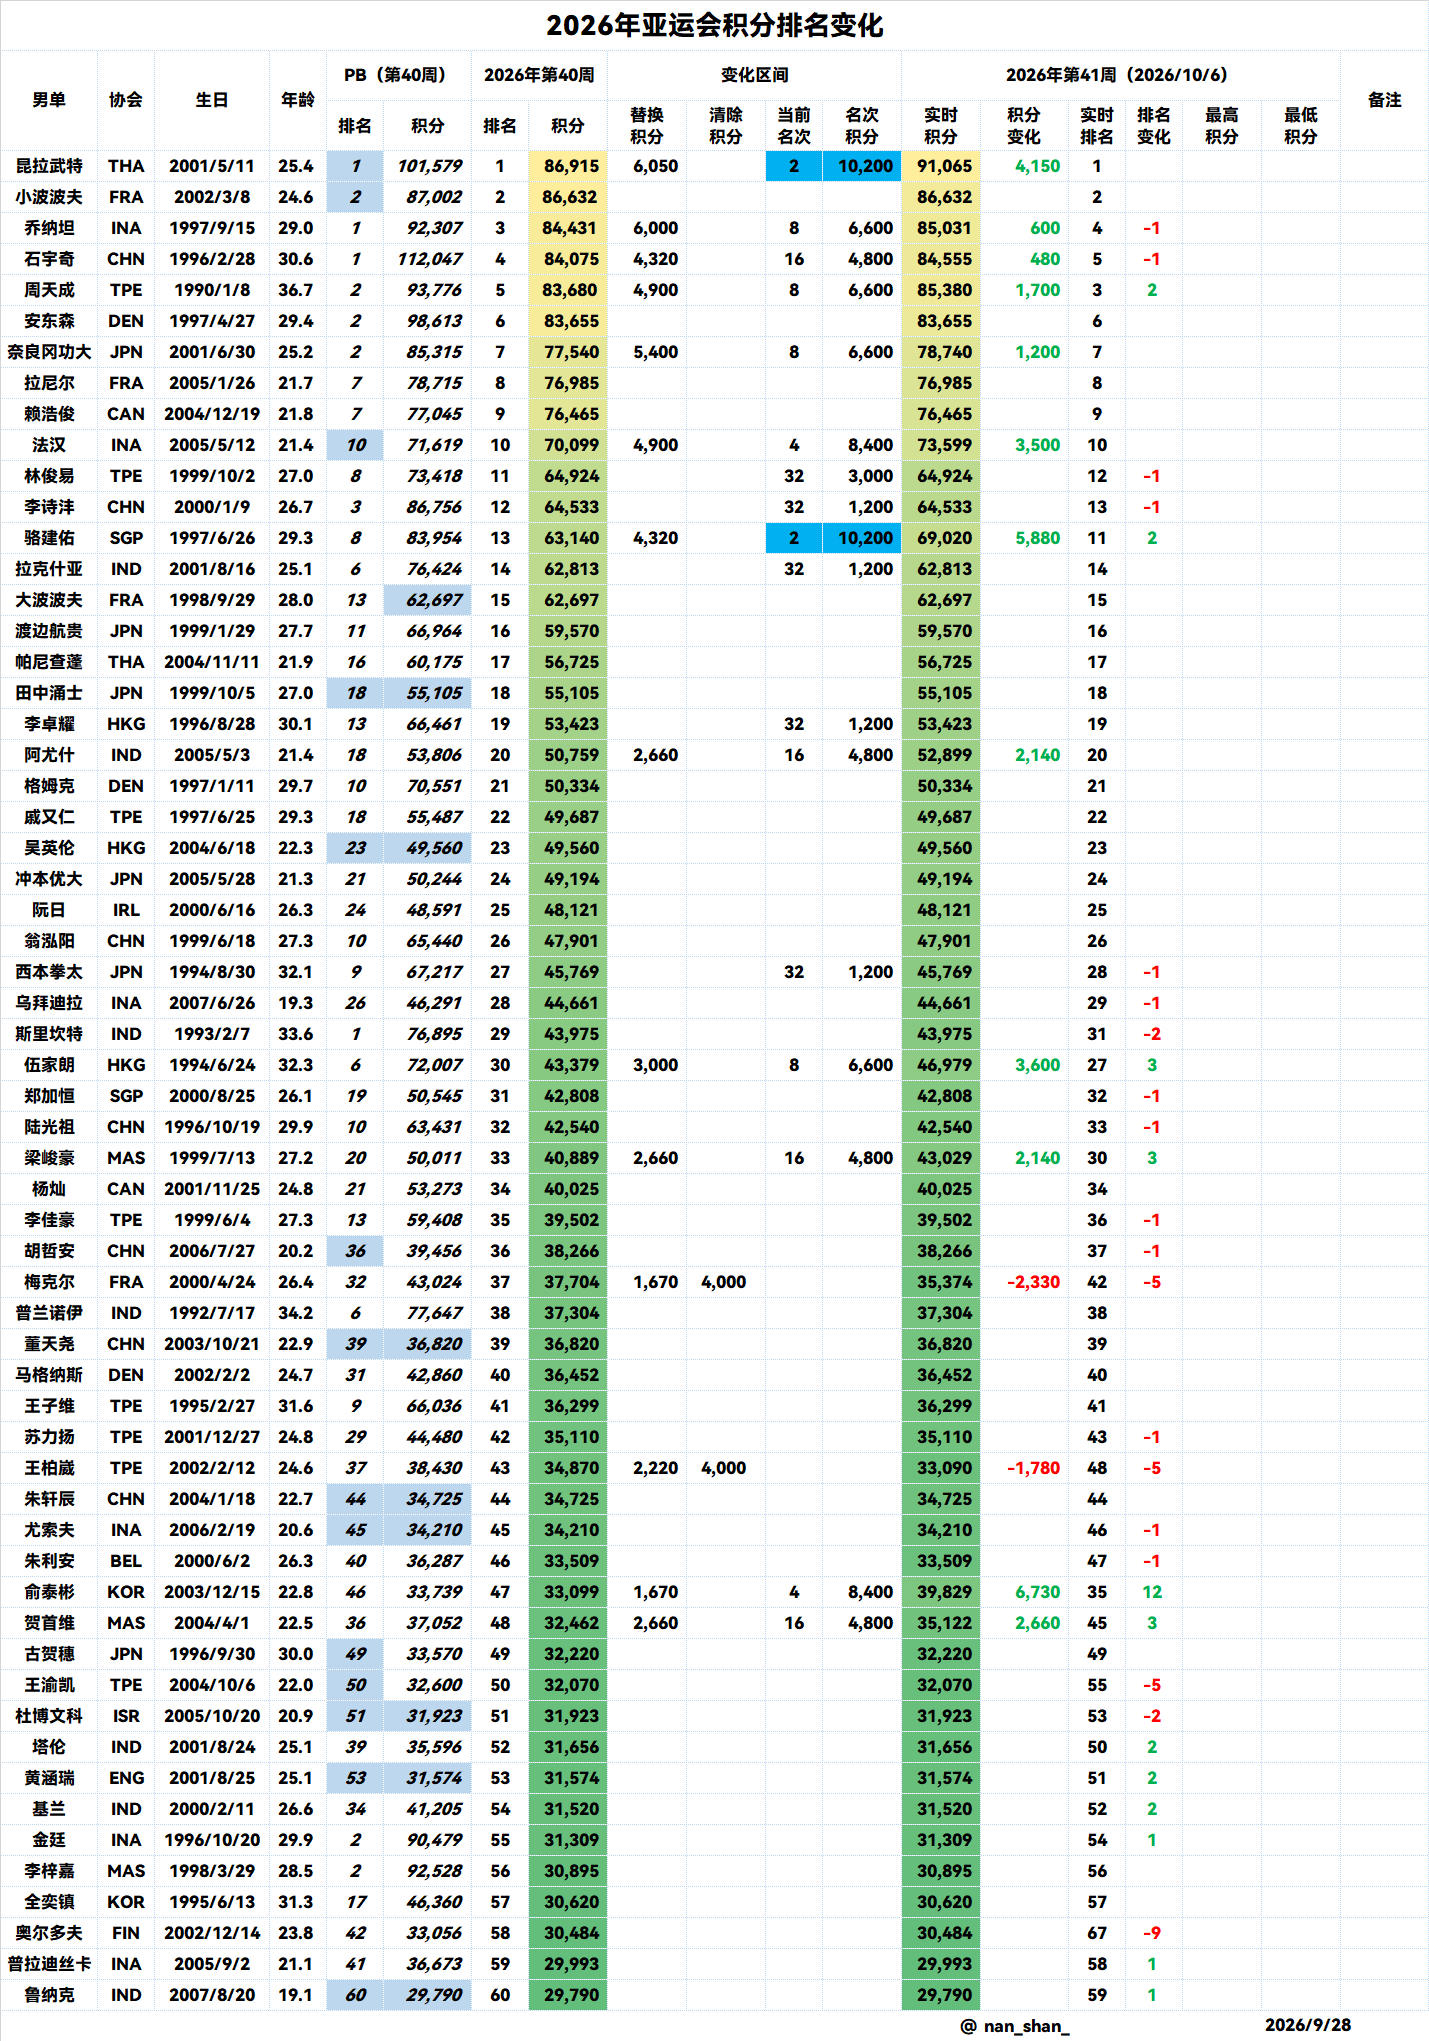The image size is (1429, 2041).
Task: Select 安东森 name cell
Action: pos(49,321)
